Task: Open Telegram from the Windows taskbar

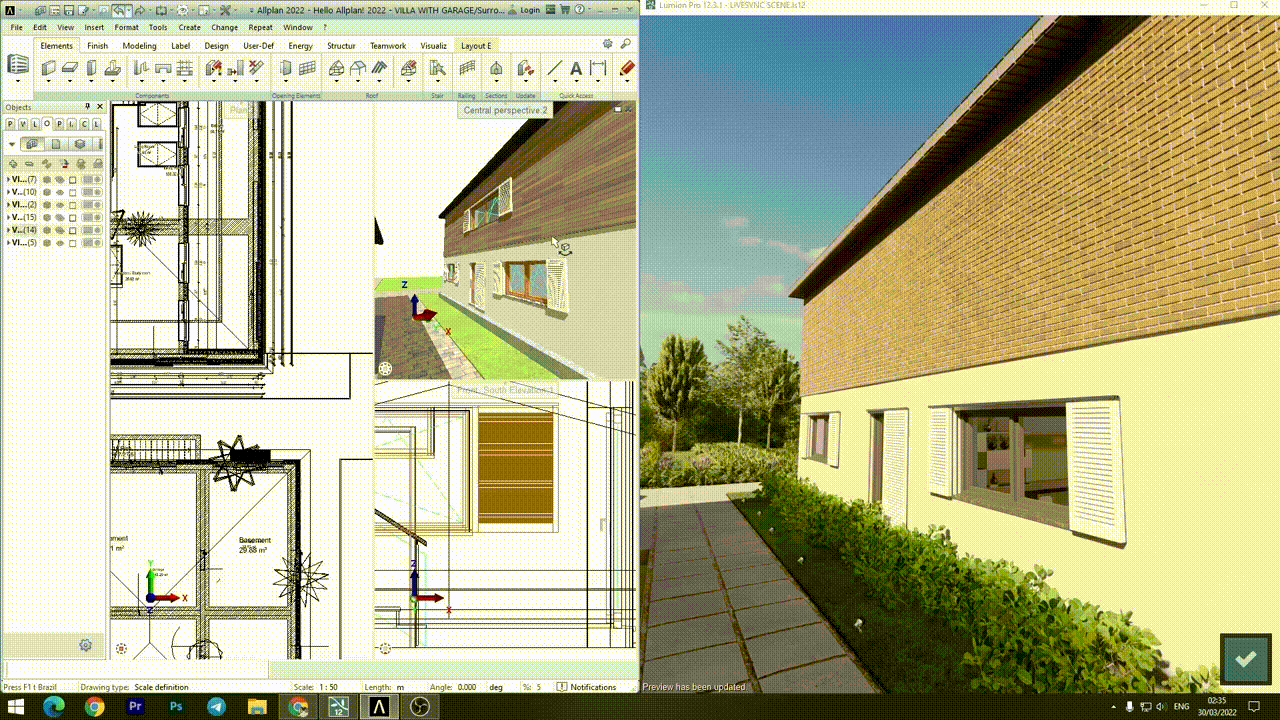Action: click(x=216, y=707)
